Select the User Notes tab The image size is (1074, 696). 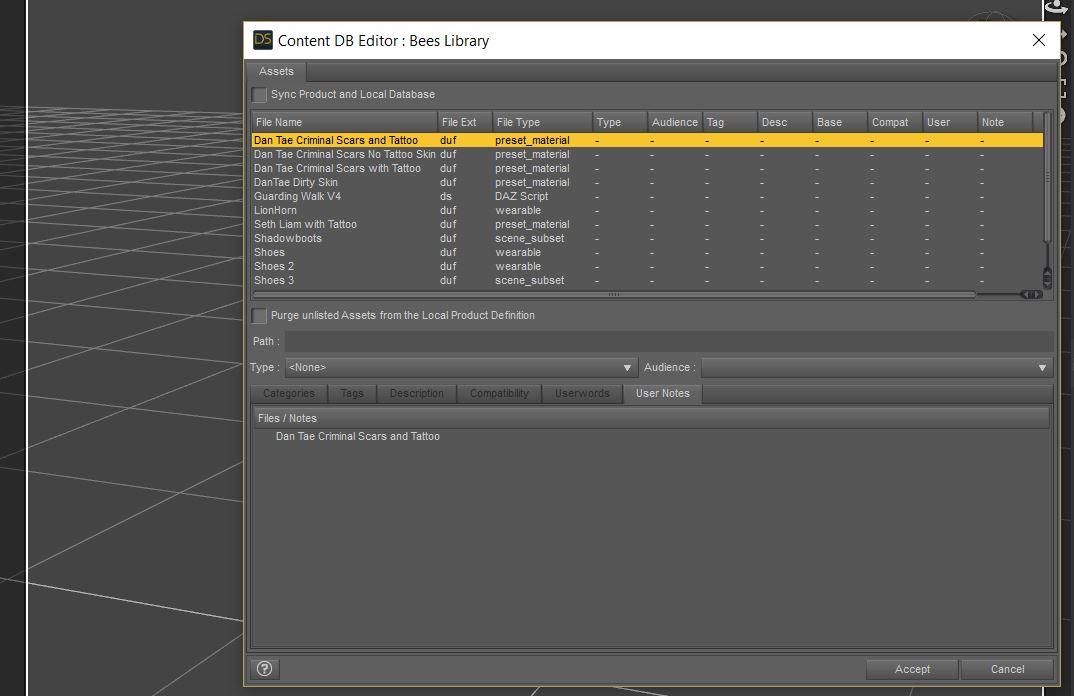tap(662, 393)
